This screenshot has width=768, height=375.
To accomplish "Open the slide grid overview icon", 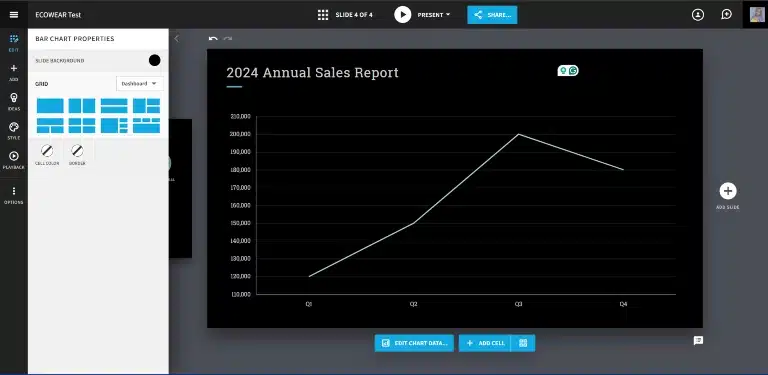I will pos(323,15).
